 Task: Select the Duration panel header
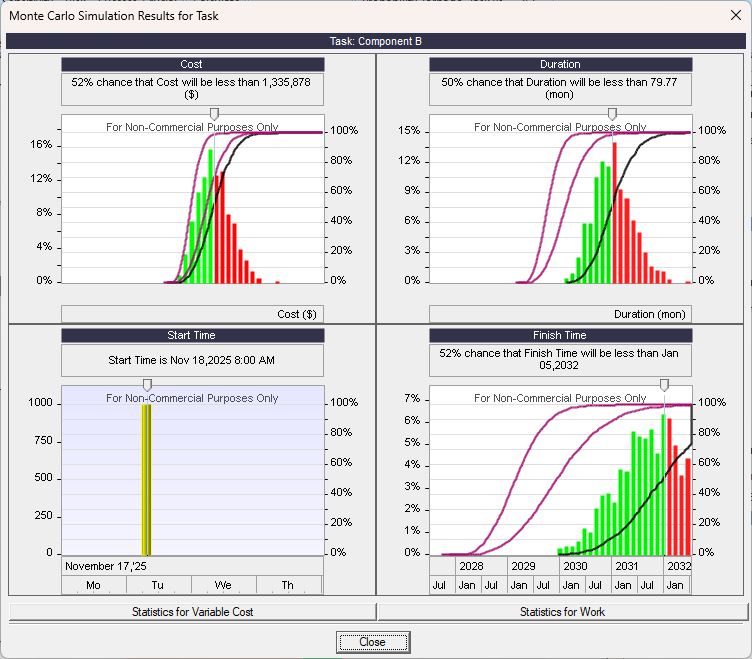(560, 64)
